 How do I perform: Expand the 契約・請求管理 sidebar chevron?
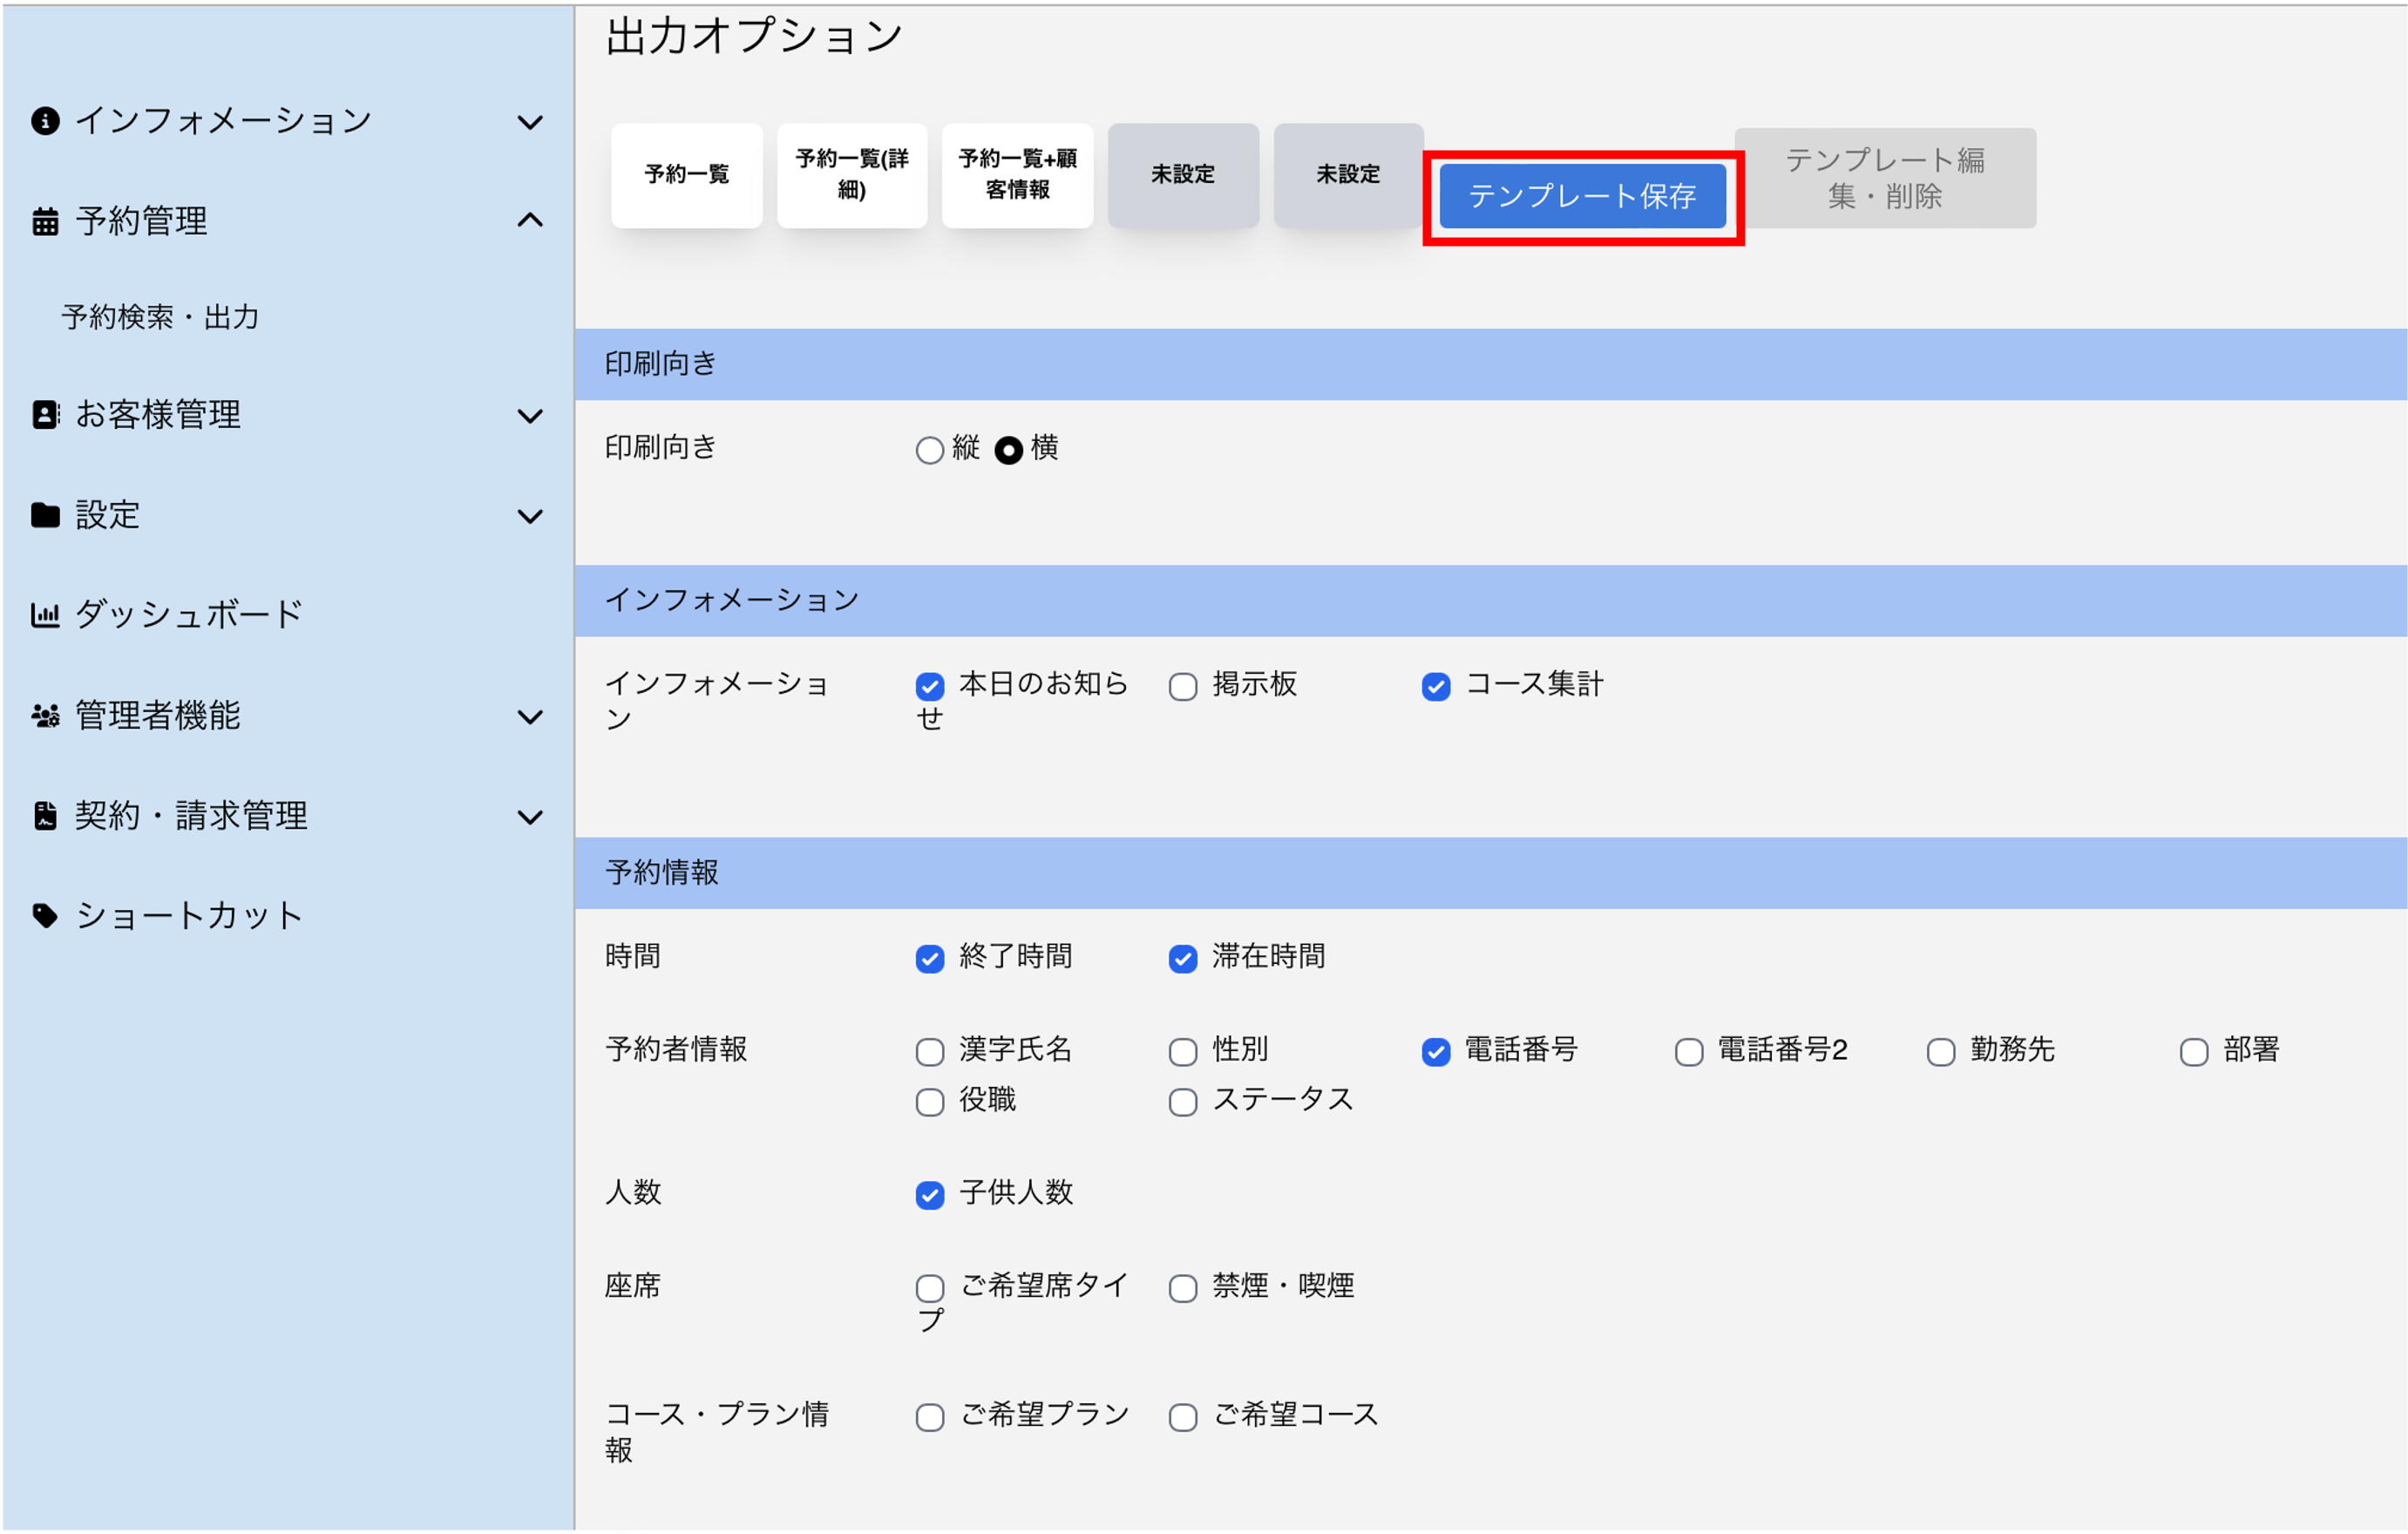[530, 818]
